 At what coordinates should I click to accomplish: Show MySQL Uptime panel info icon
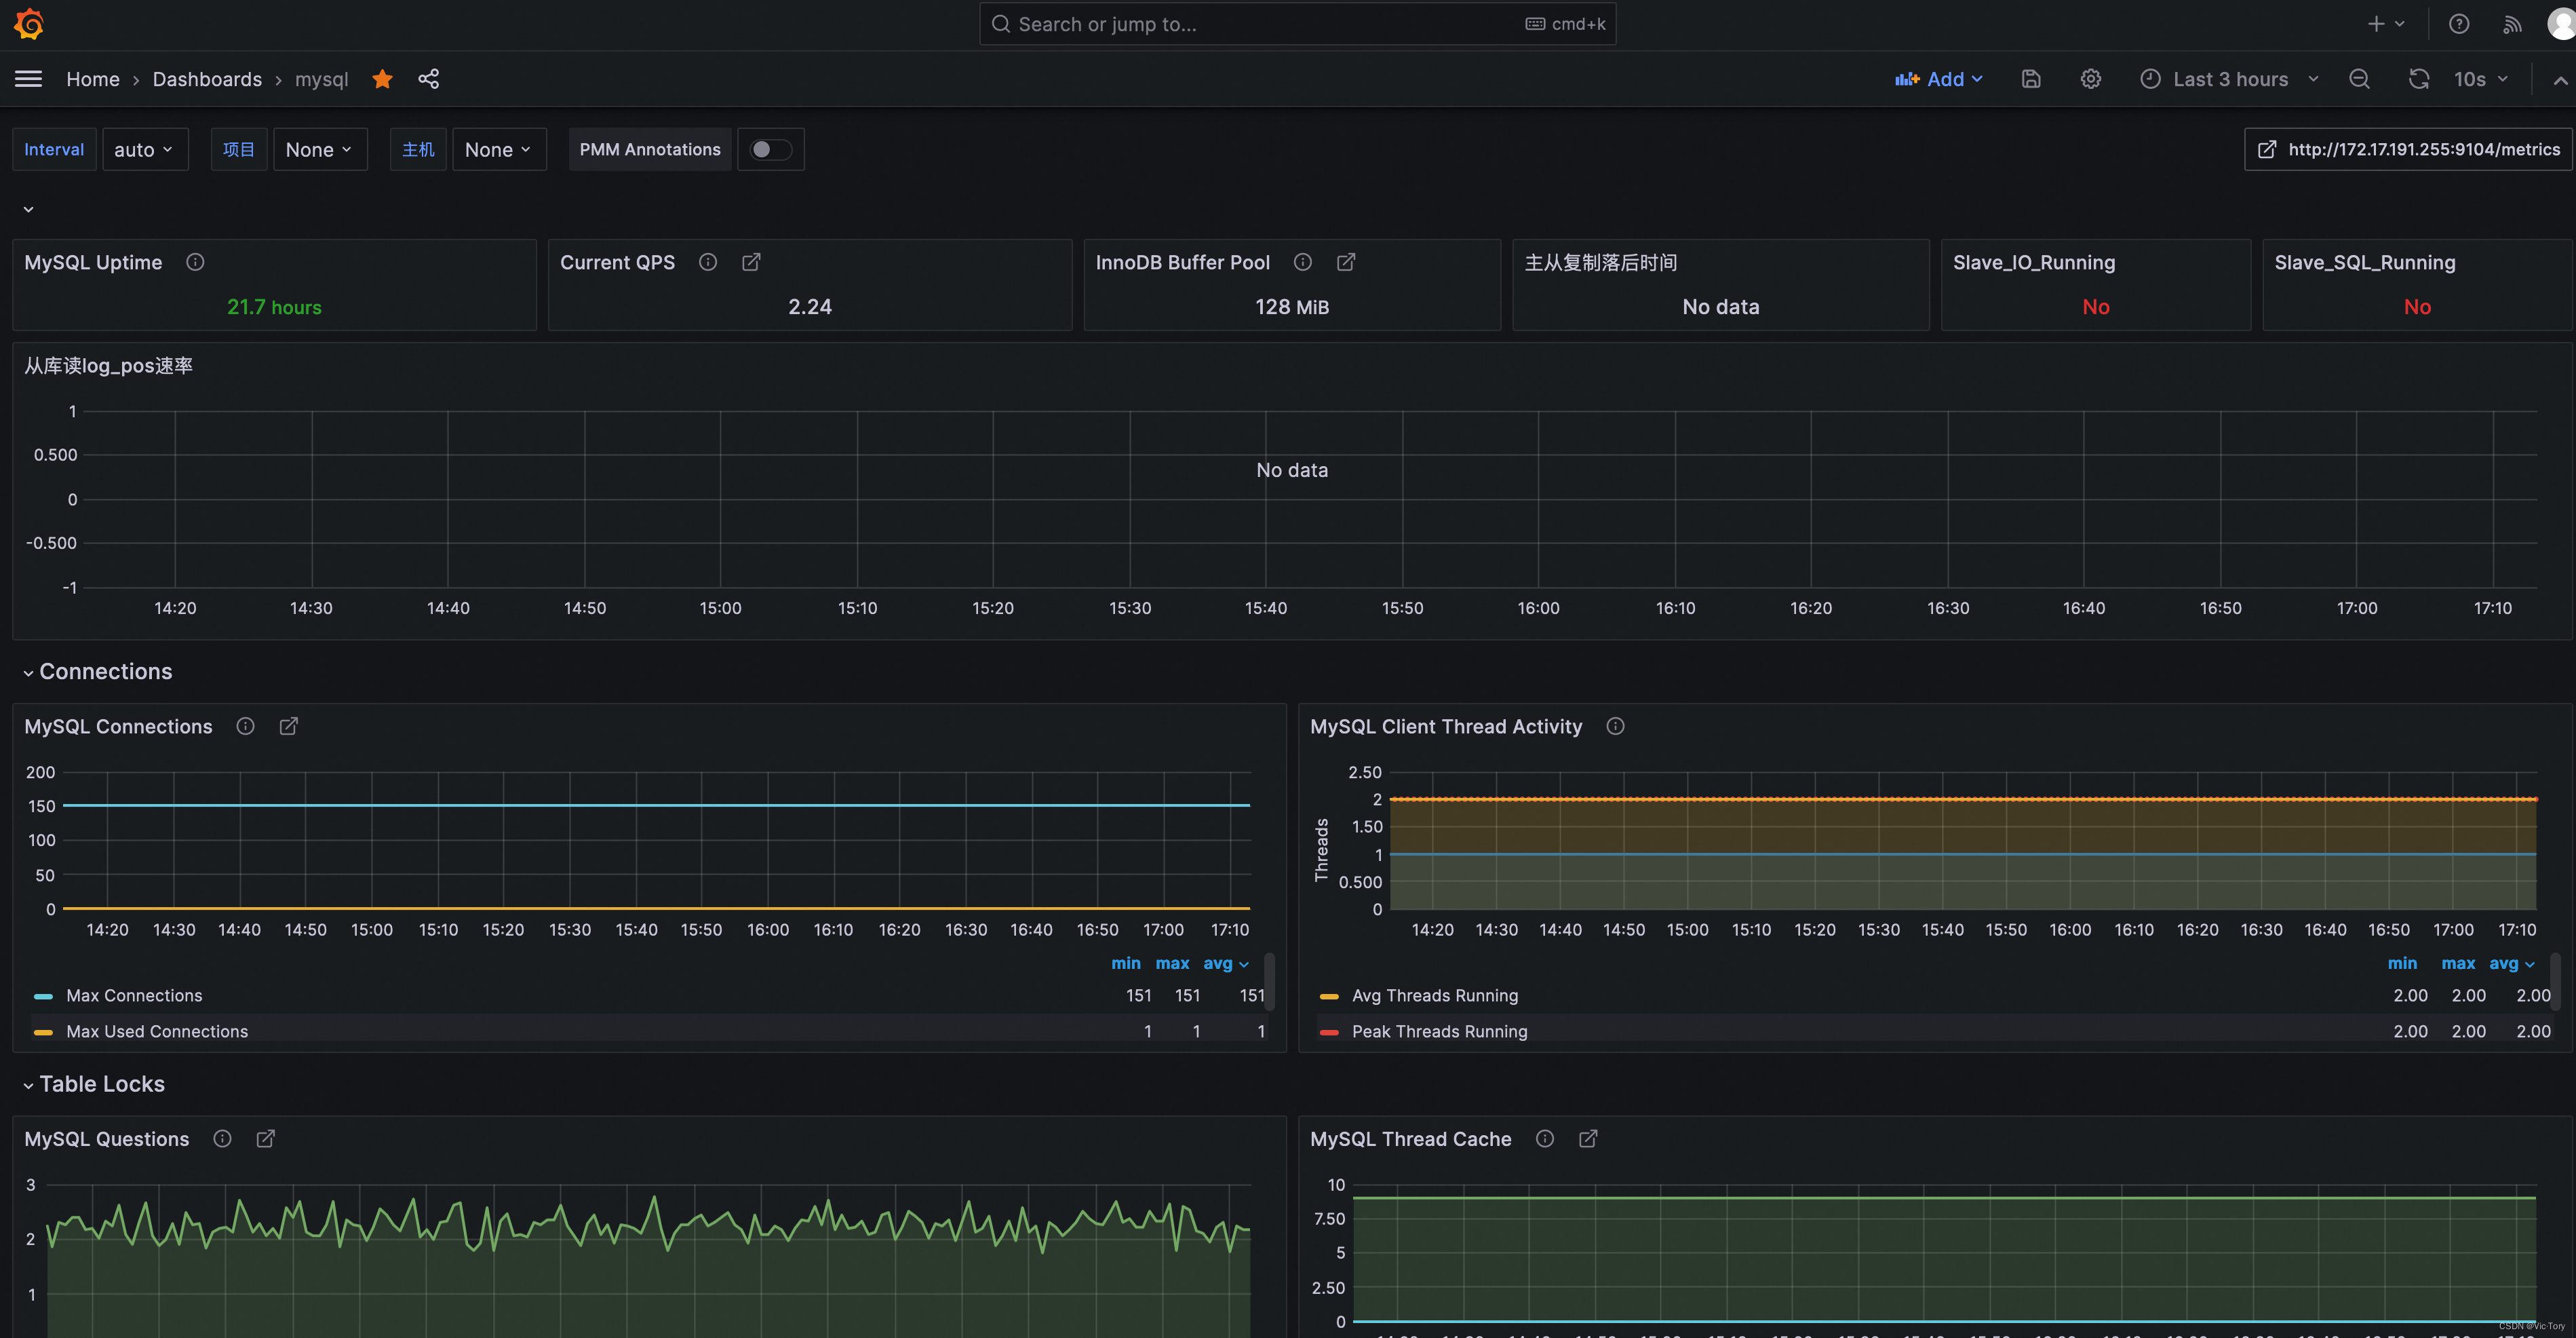pyautogui.click(x=195, y=262)
